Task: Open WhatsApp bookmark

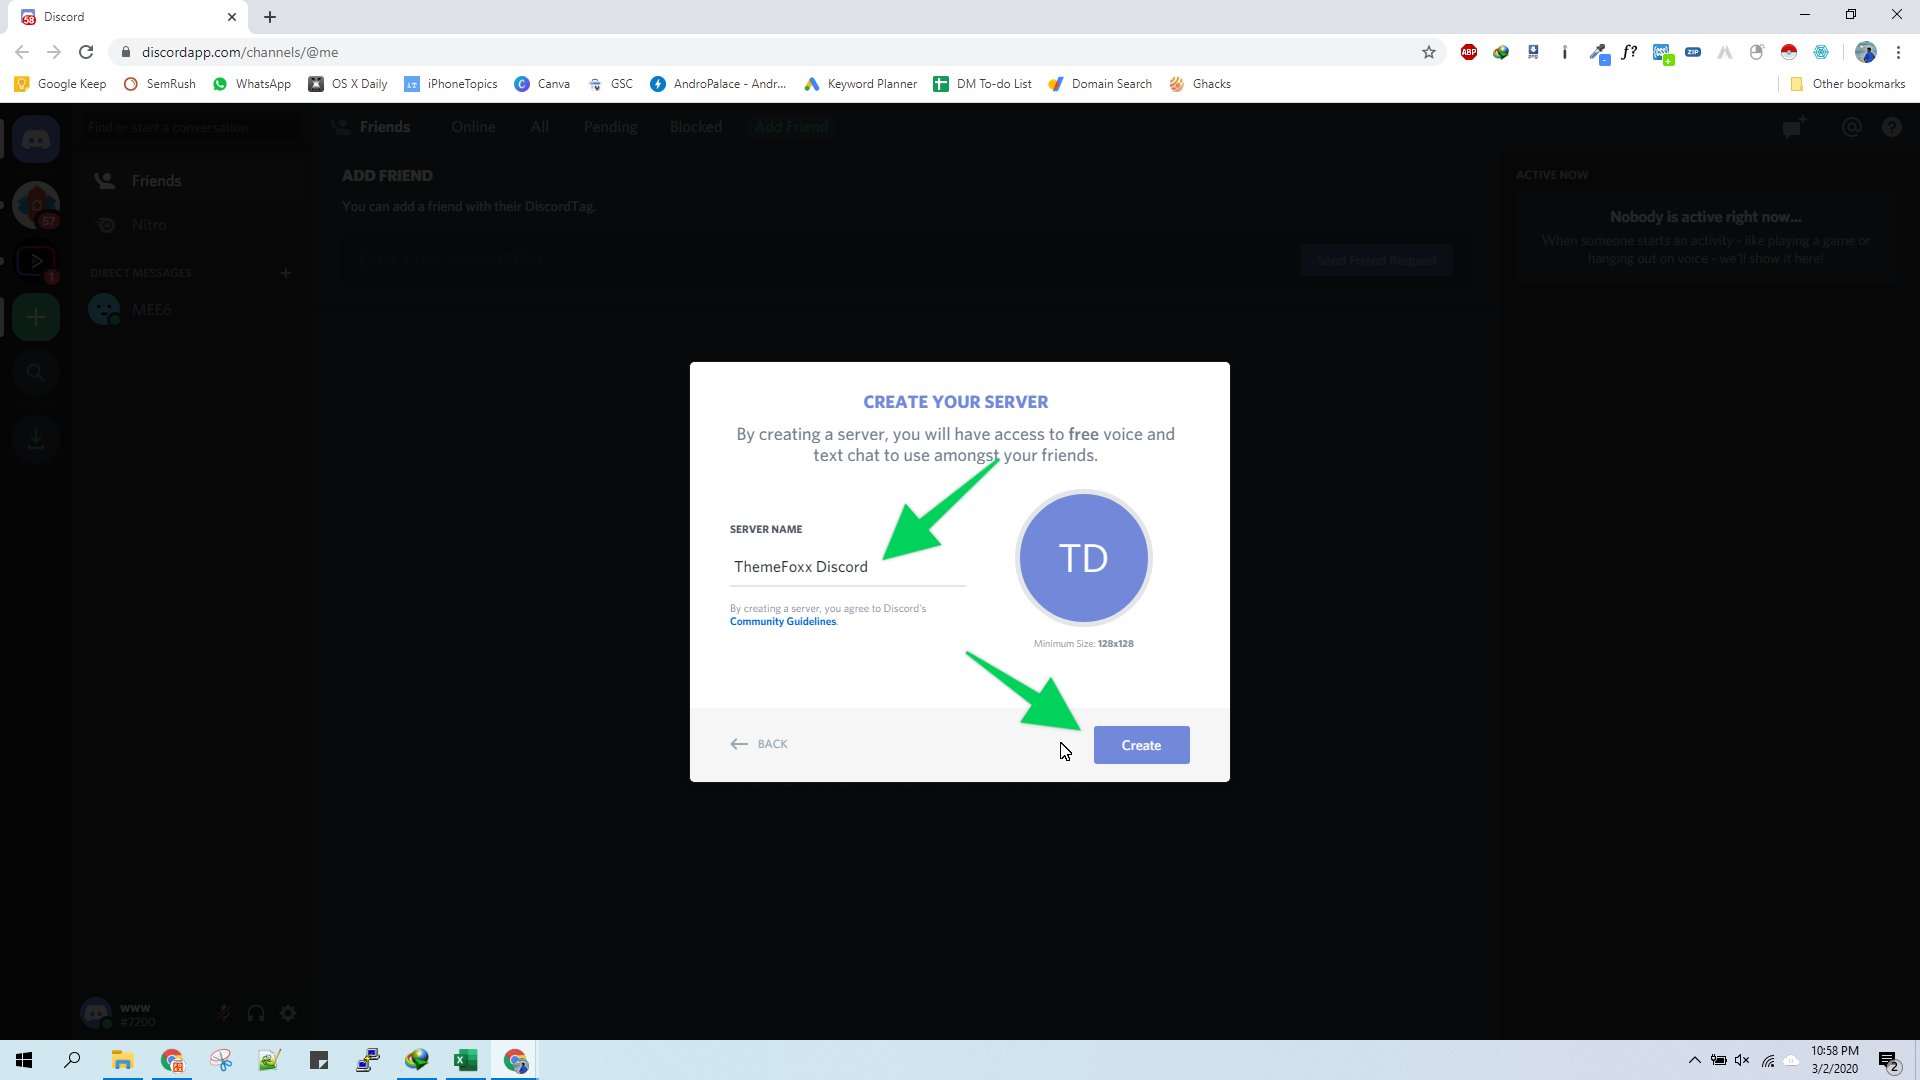Action: [x=252, y=84]
